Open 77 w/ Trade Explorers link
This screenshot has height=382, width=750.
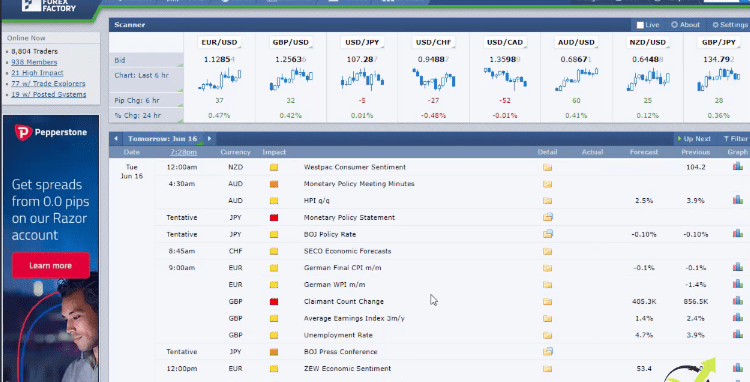[48, 83]
